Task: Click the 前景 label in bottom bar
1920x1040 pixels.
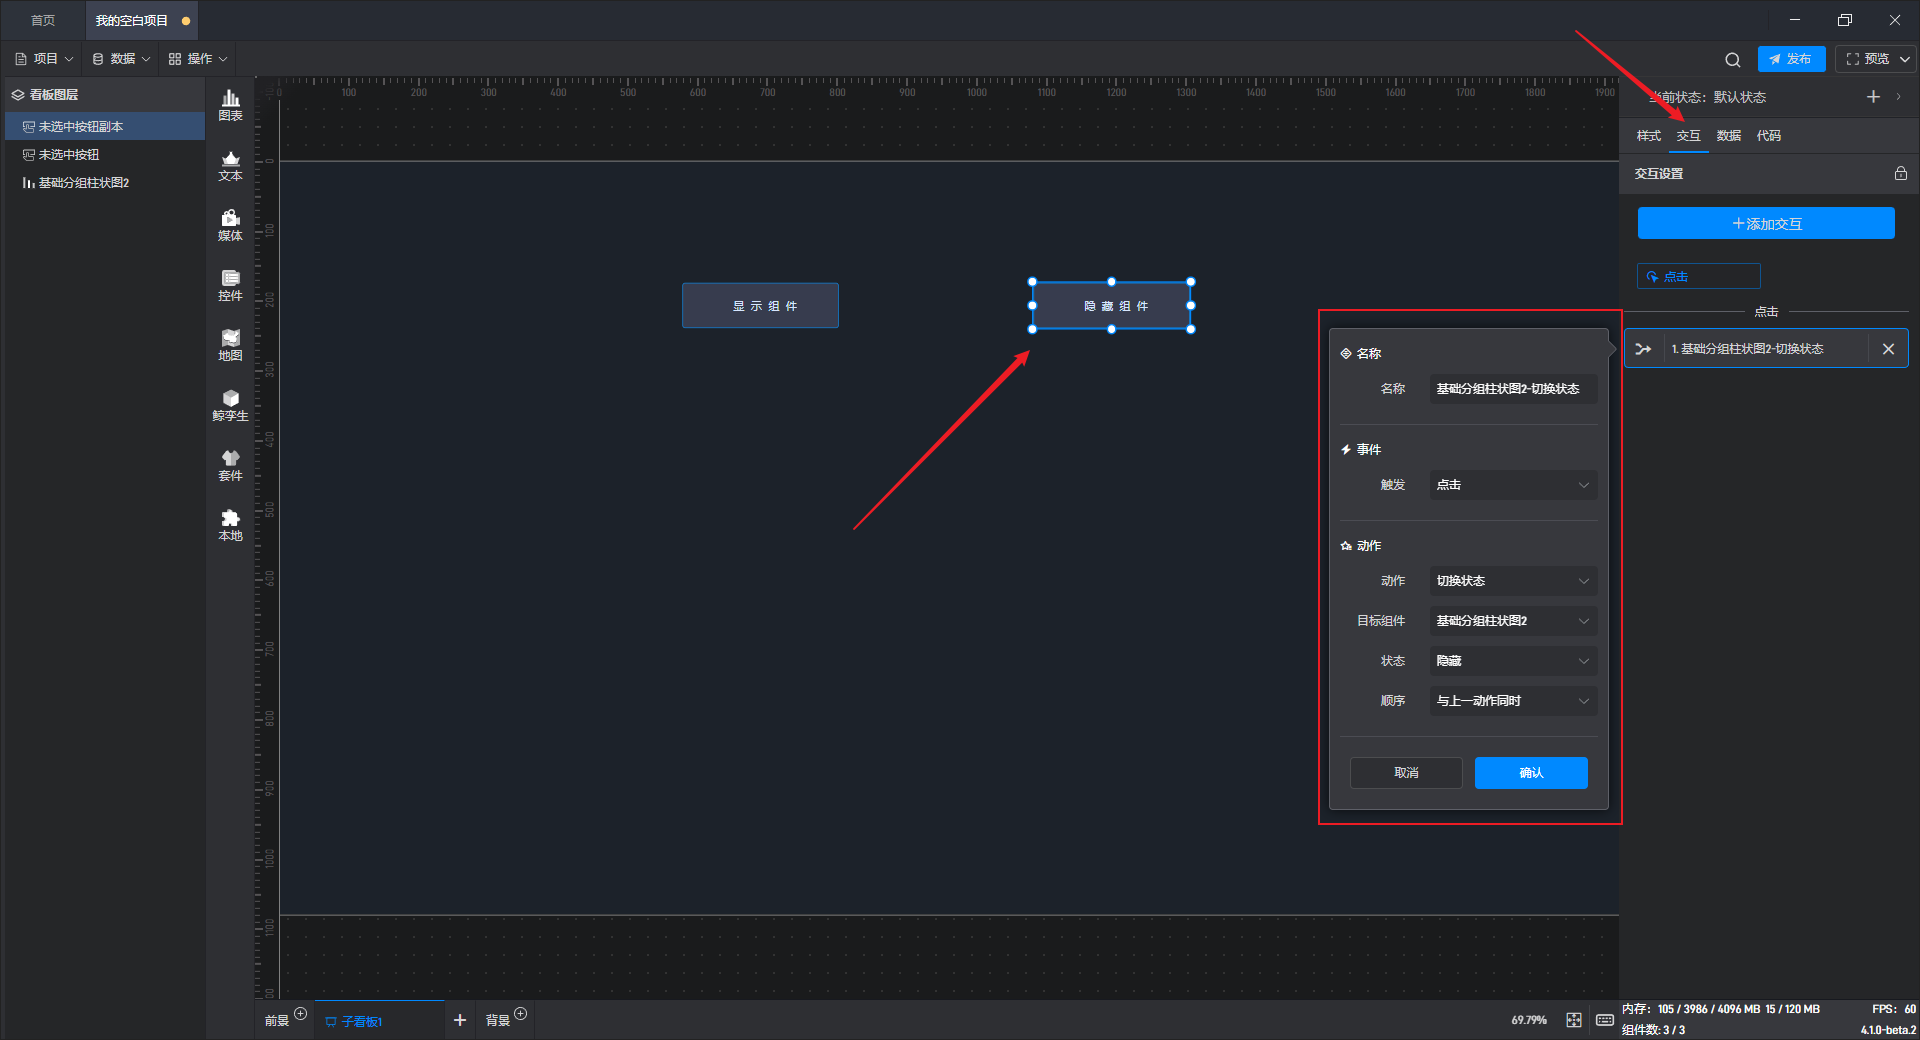Action: click(277, 1021)
